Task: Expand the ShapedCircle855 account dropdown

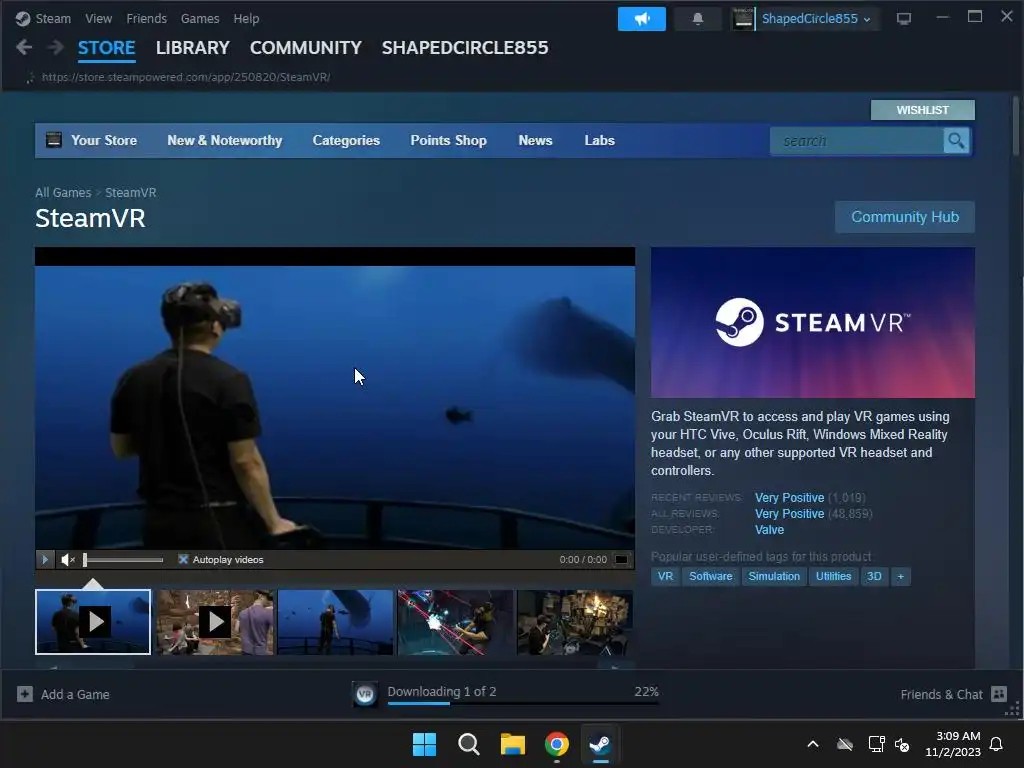Action: click(867, 20)
